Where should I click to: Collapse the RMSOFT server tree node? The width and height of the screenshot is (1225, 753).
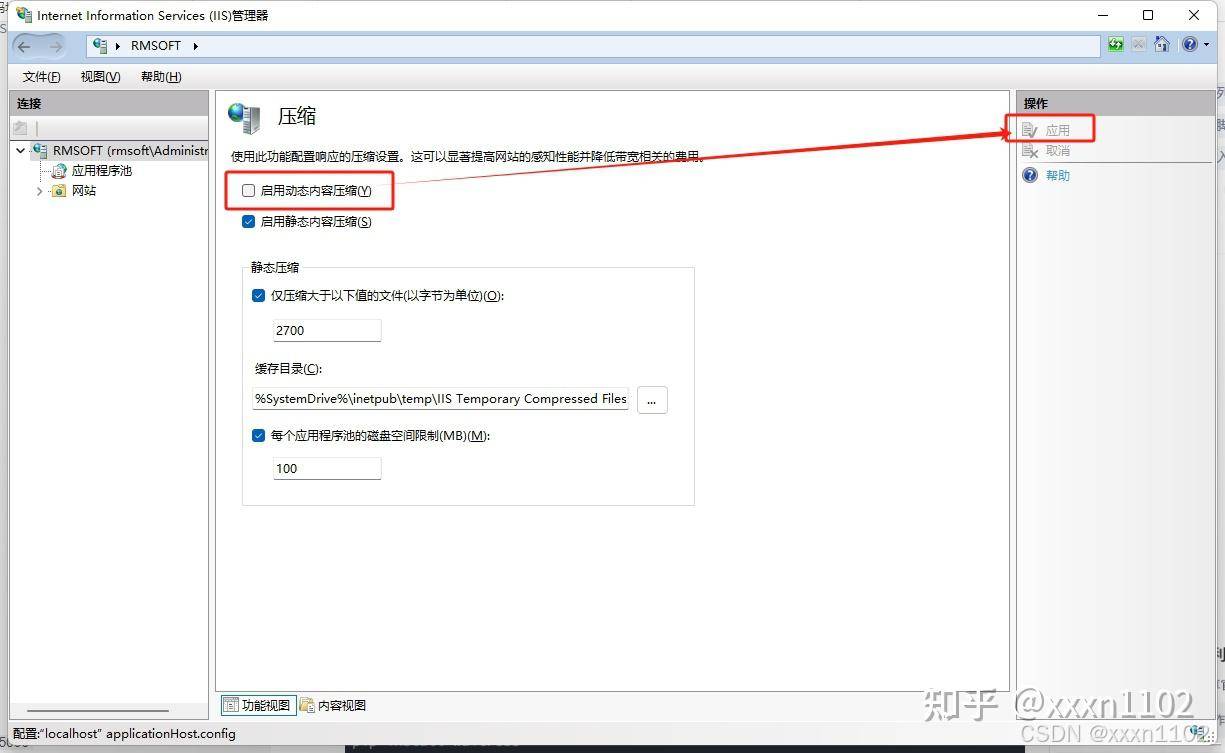point(21,151)
